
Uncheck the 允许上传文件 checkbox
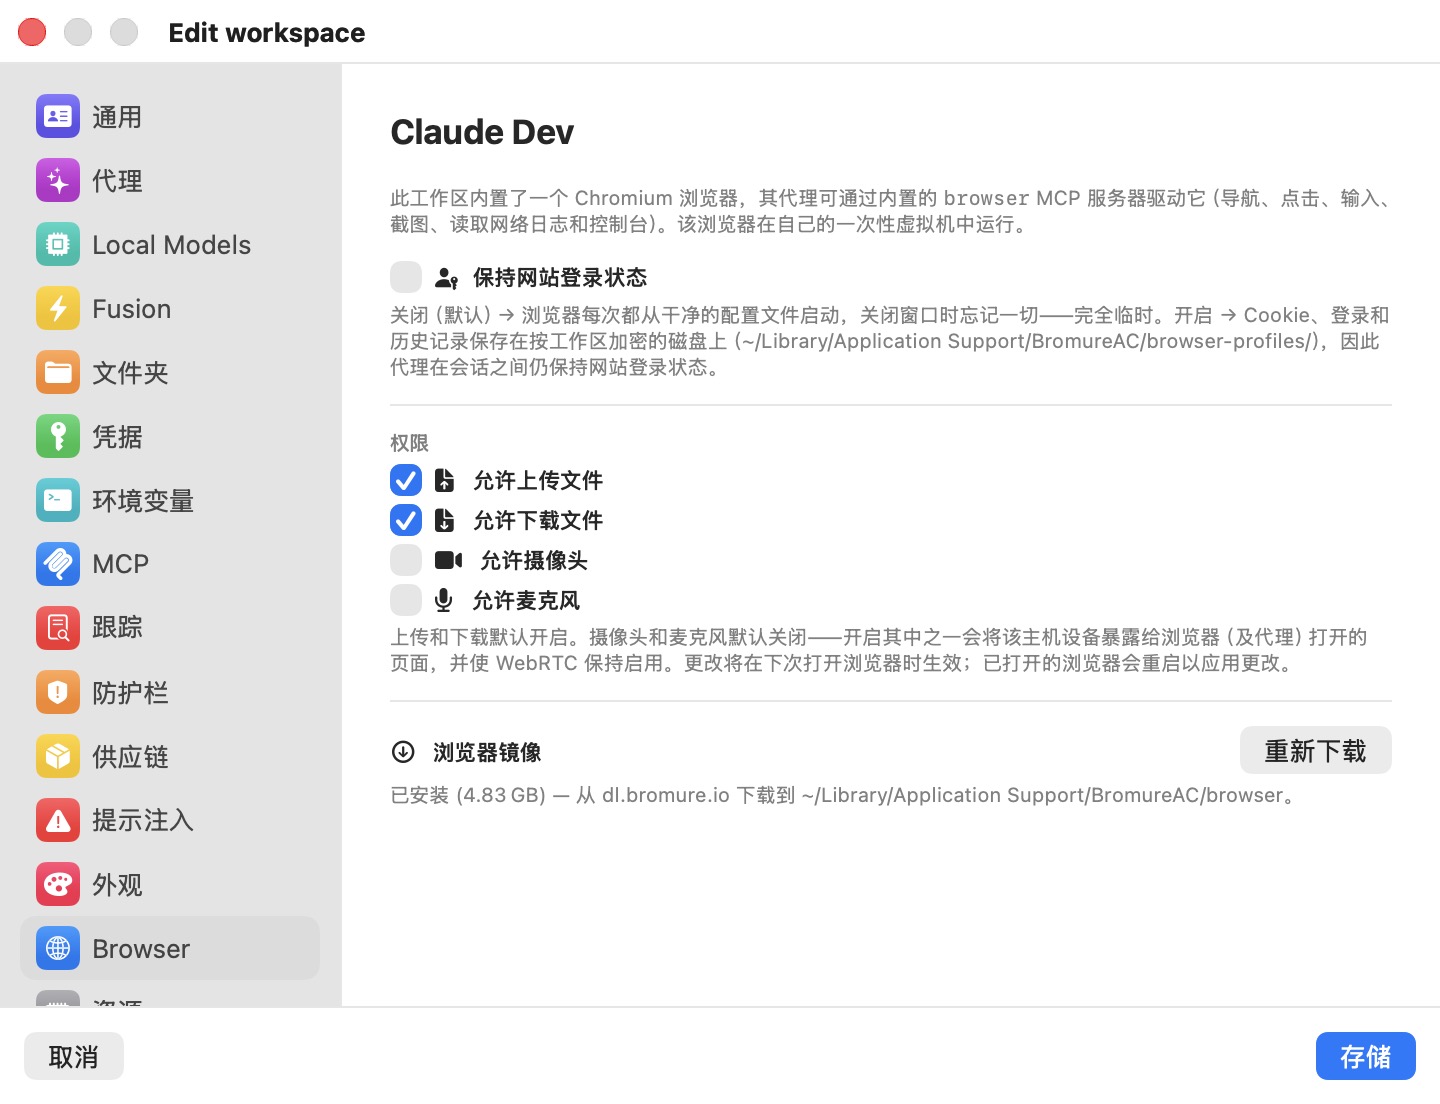click(x=406, y=481)
